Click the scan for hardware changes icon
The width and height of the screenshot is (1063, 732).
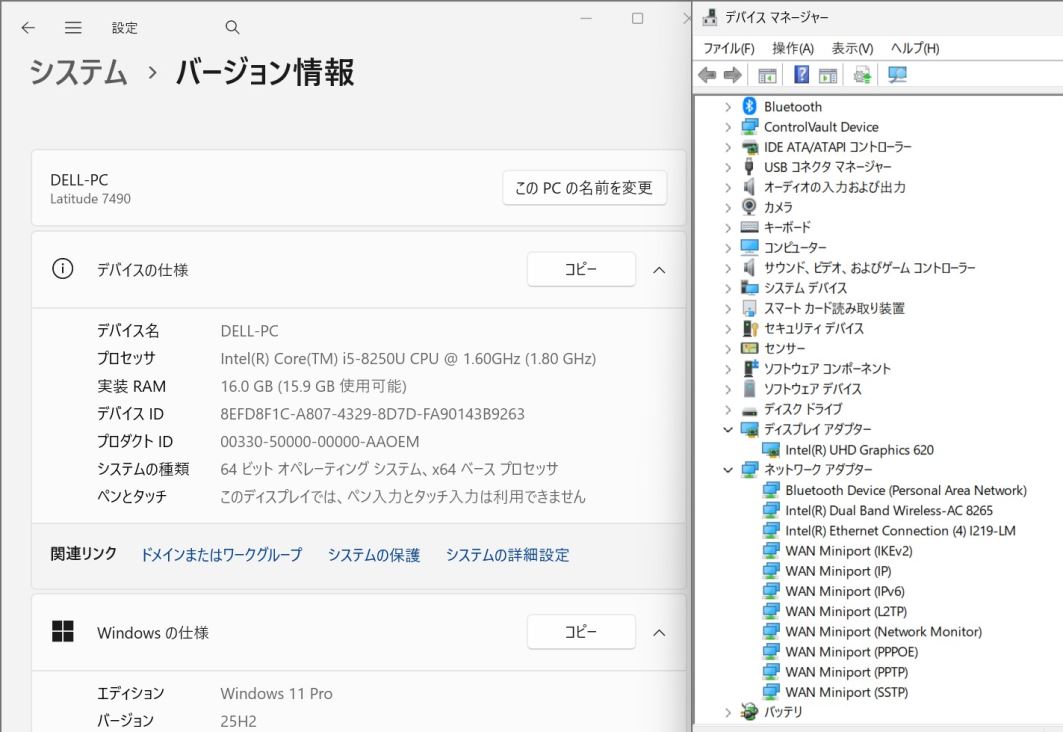coord(897,75)
